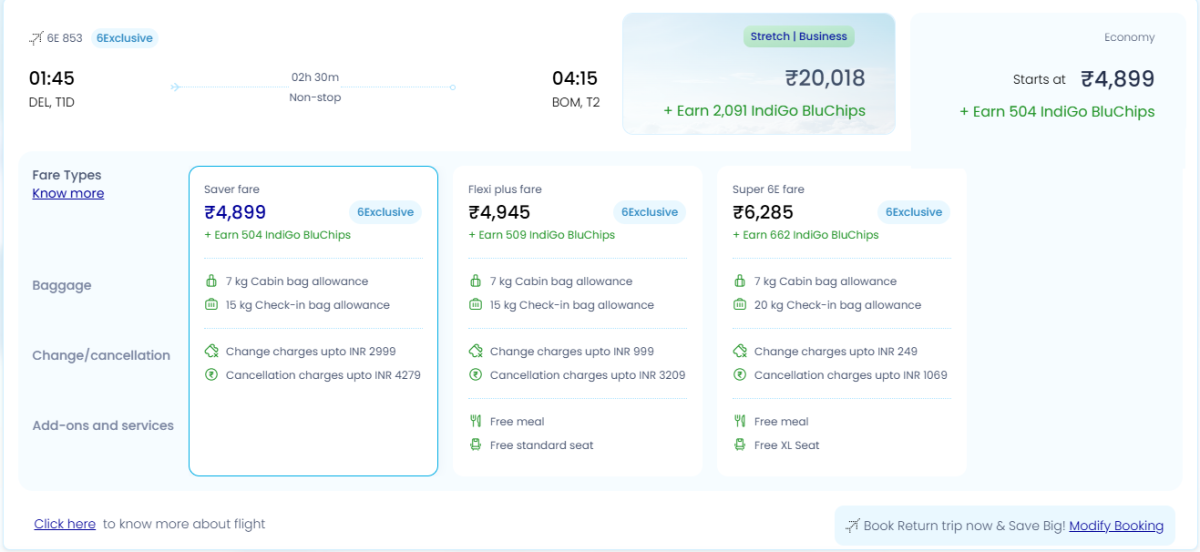The image size is (1200, 552).
Task: Click the 6Exclusive badge next to flight number
Action: [x=125, y=38]
